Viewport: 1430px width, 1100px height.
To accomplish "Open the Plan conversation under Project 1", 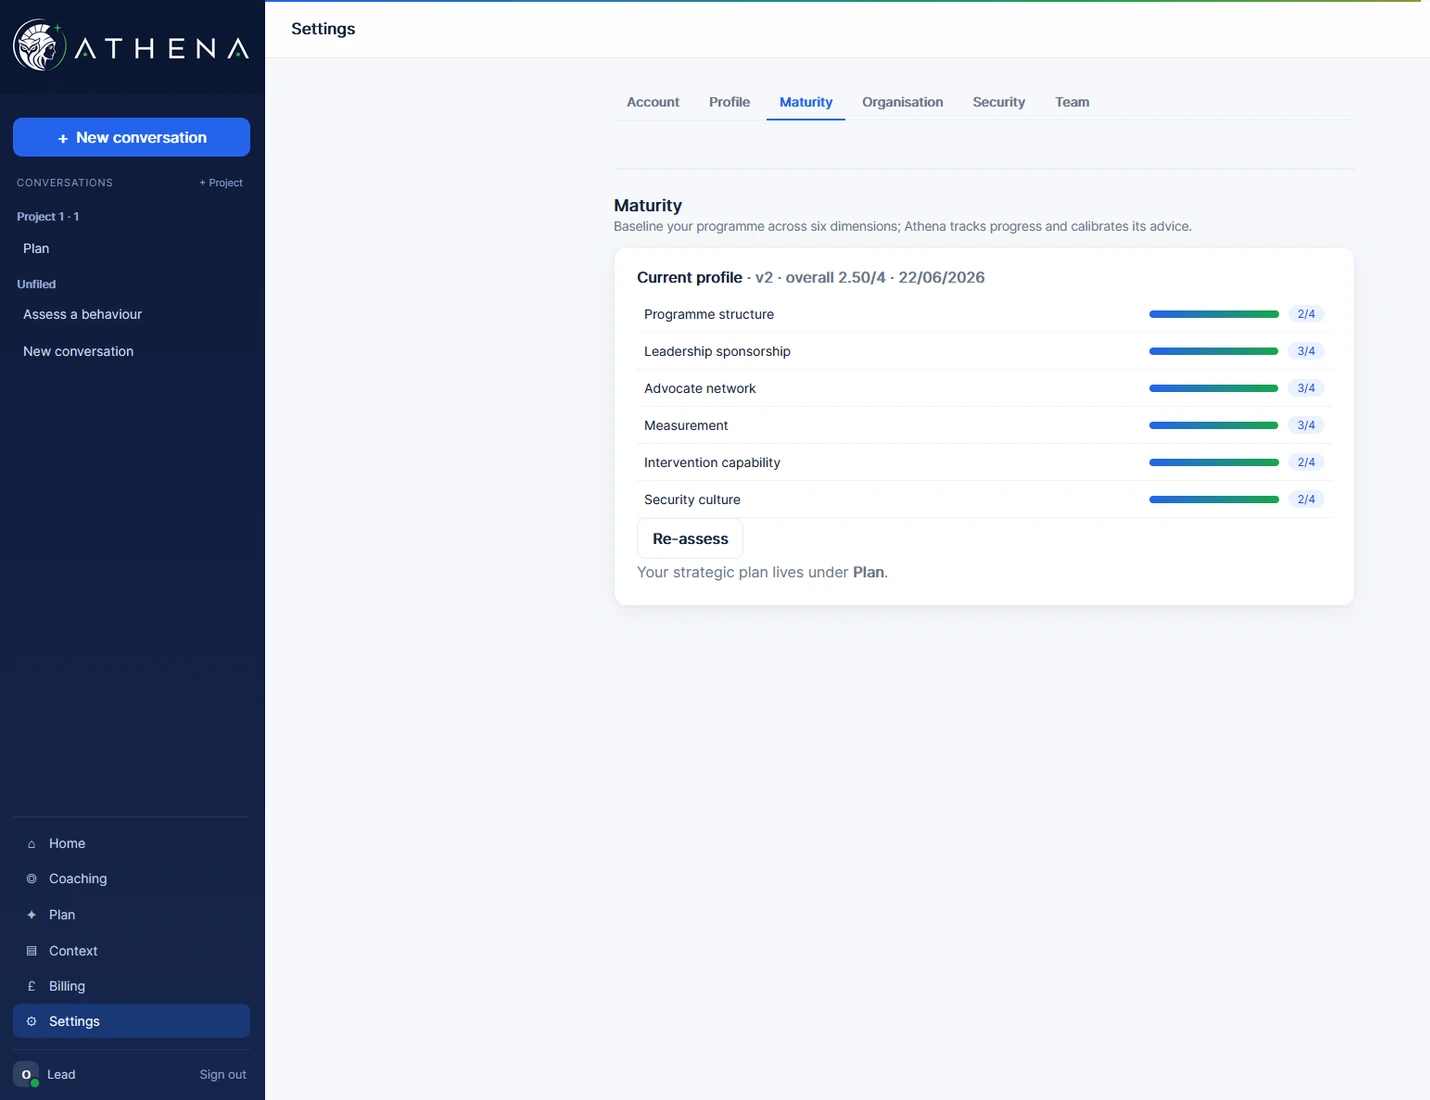I will (x=131, y=248).
